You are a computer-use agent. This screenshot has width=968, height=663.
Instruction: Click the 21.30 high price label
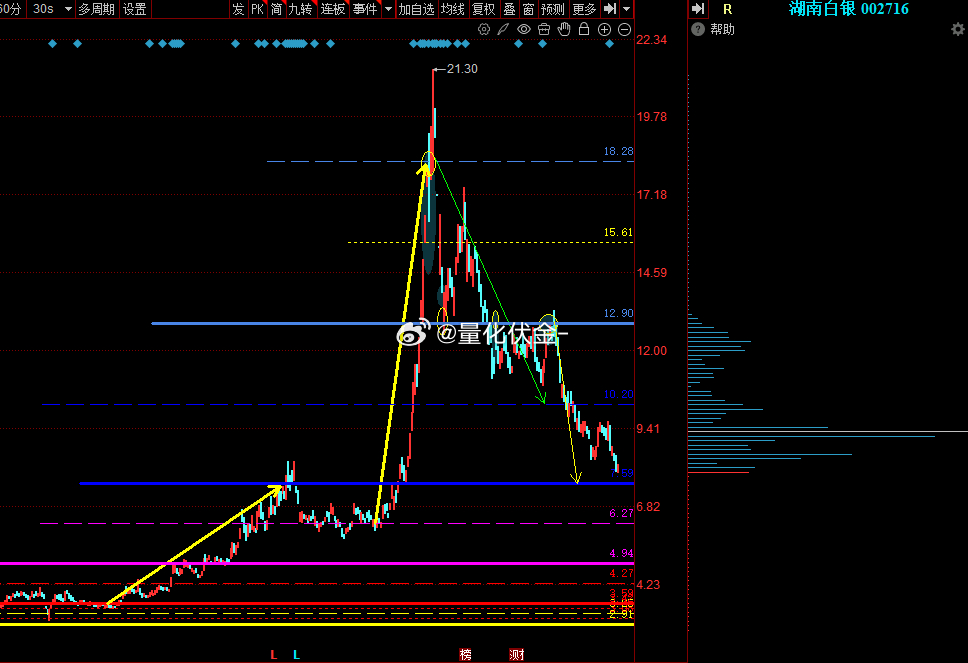(462, 69)
